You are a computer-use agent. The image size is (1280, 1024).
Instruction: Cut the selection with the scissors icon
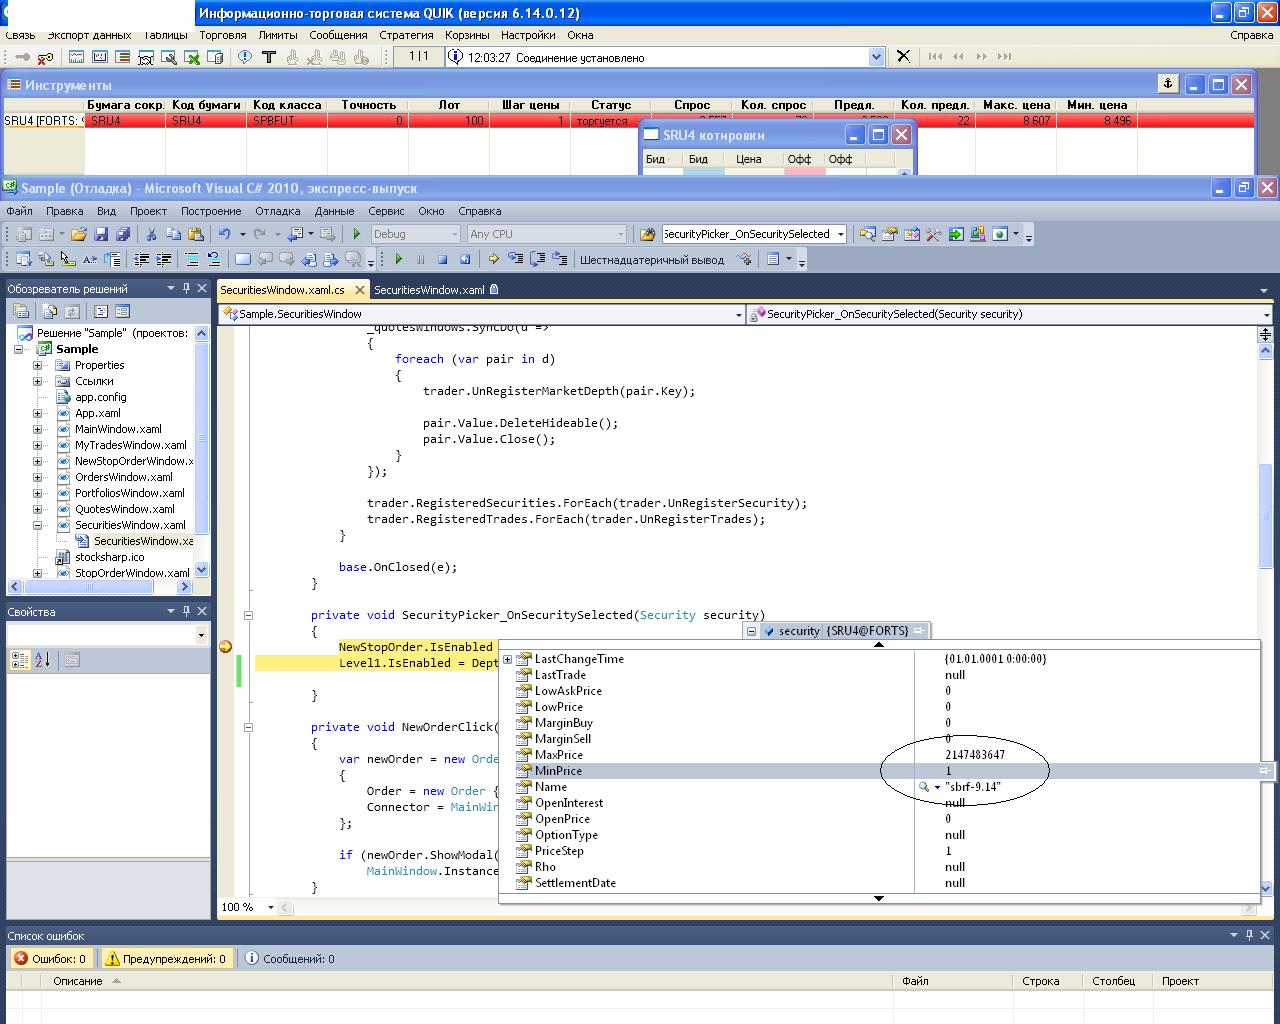151,234
